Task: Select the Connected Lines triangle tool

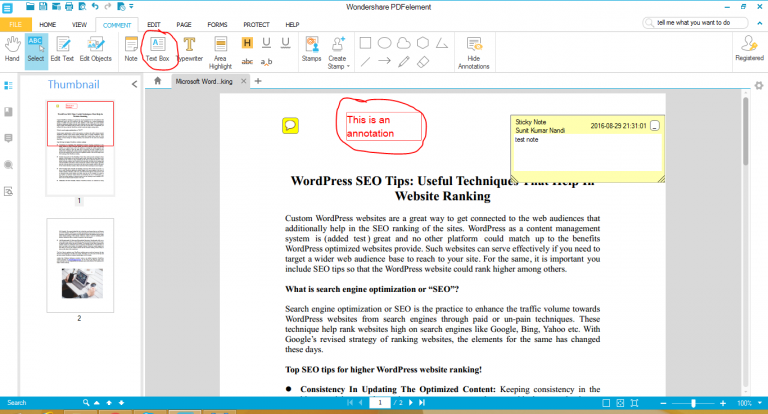Action: tap(442, 43)
